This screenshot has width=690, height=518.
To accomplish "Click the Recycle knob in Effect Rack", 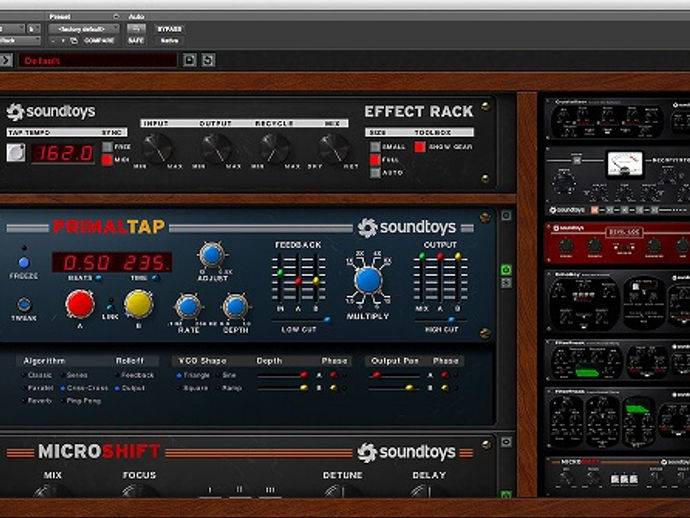I will coord(275,148).
